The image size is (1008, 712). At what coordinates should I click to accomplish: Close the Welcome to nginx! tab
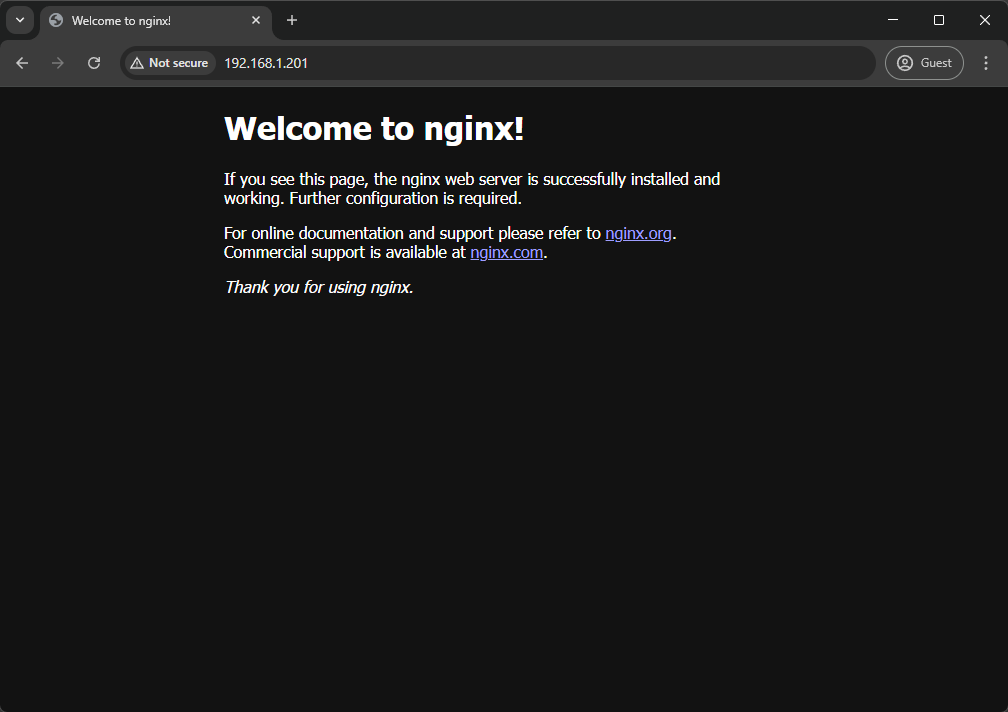[x=256, y=21]
